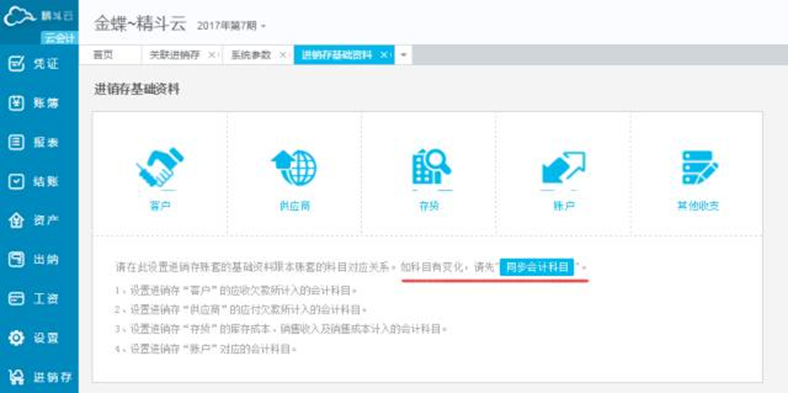Open the 设置 settings gear icon

(17, 338)
